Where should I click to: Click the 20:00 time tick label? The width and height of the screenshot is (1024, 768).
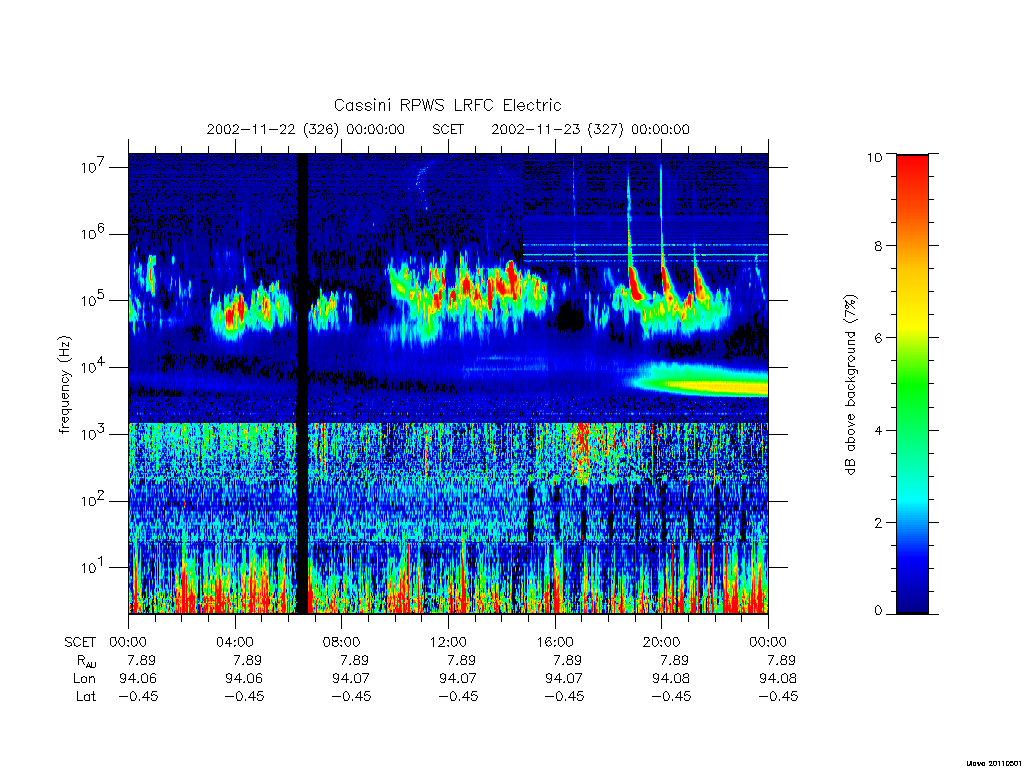[x=661, y=642]
